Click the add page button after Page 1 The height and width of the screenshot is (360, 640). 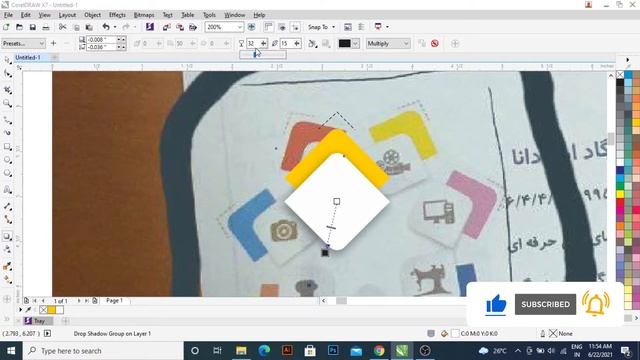click(x=95, y=301)
